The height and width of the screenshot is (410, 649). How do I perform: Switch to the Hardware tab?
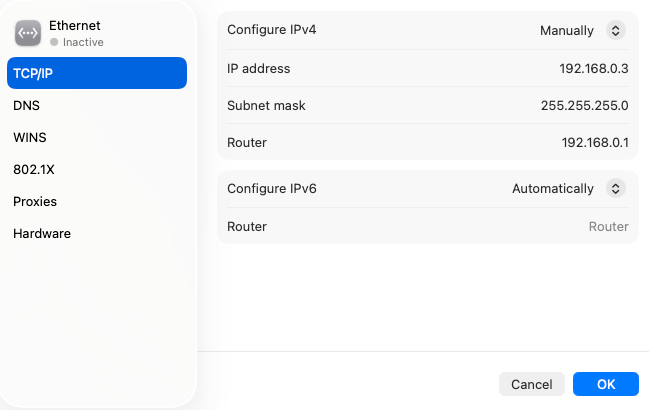[42, 233]
